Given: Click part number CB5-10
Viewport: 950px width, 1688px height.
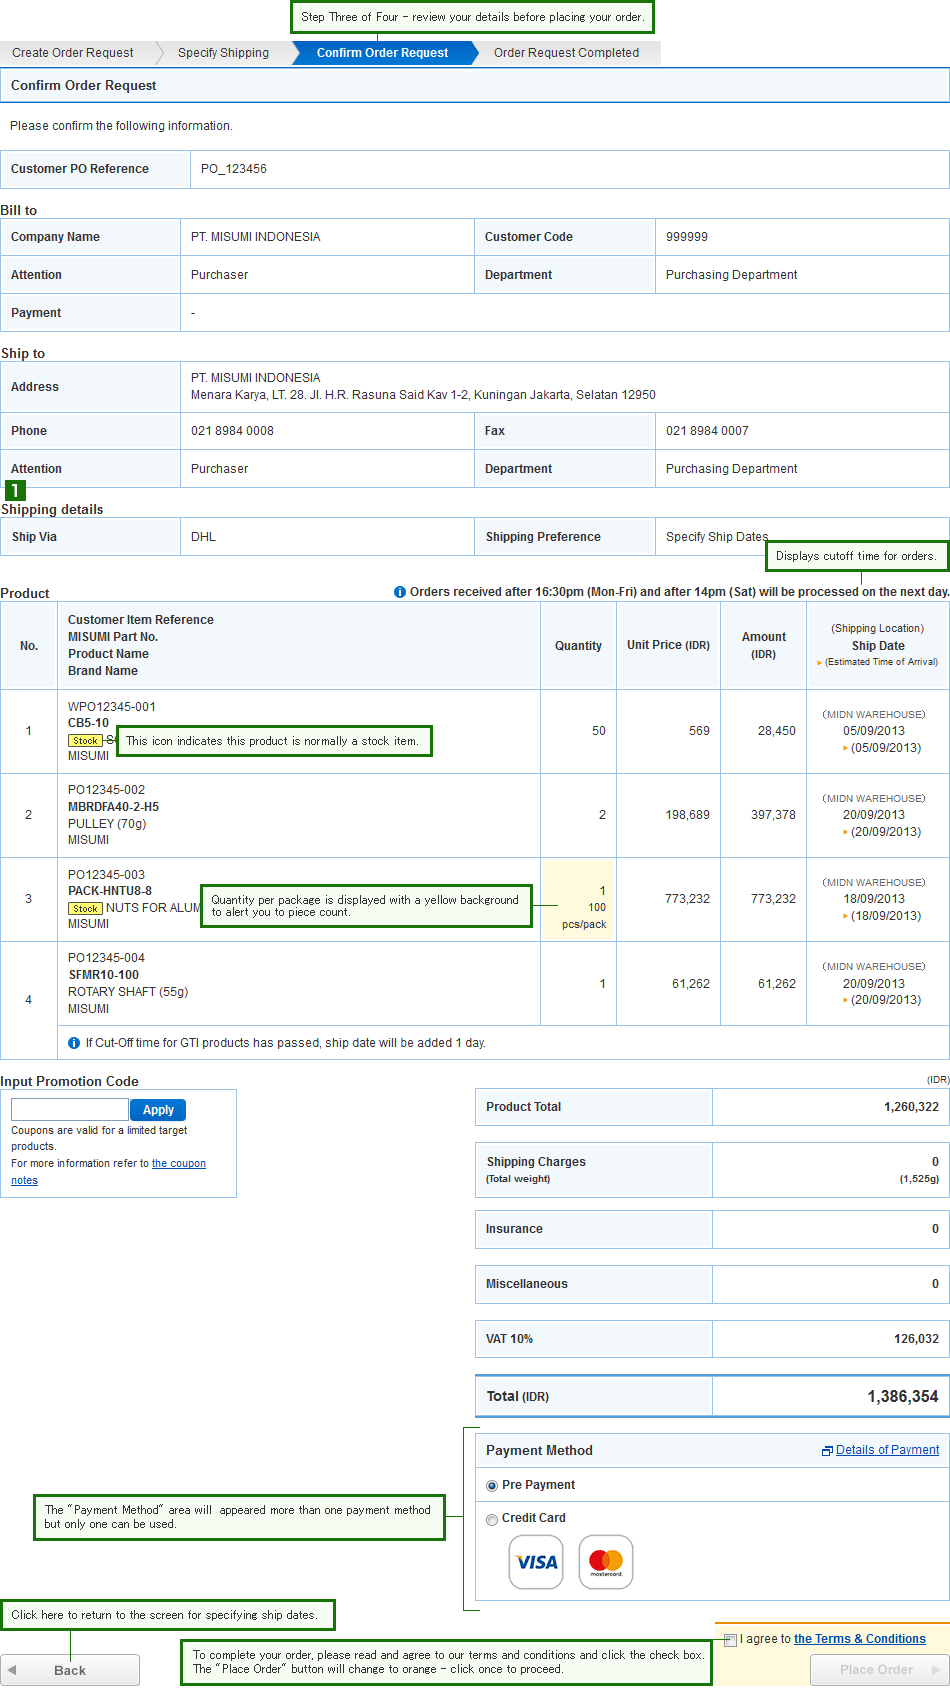Looking at the screenshot, I should tap(89, 723).
